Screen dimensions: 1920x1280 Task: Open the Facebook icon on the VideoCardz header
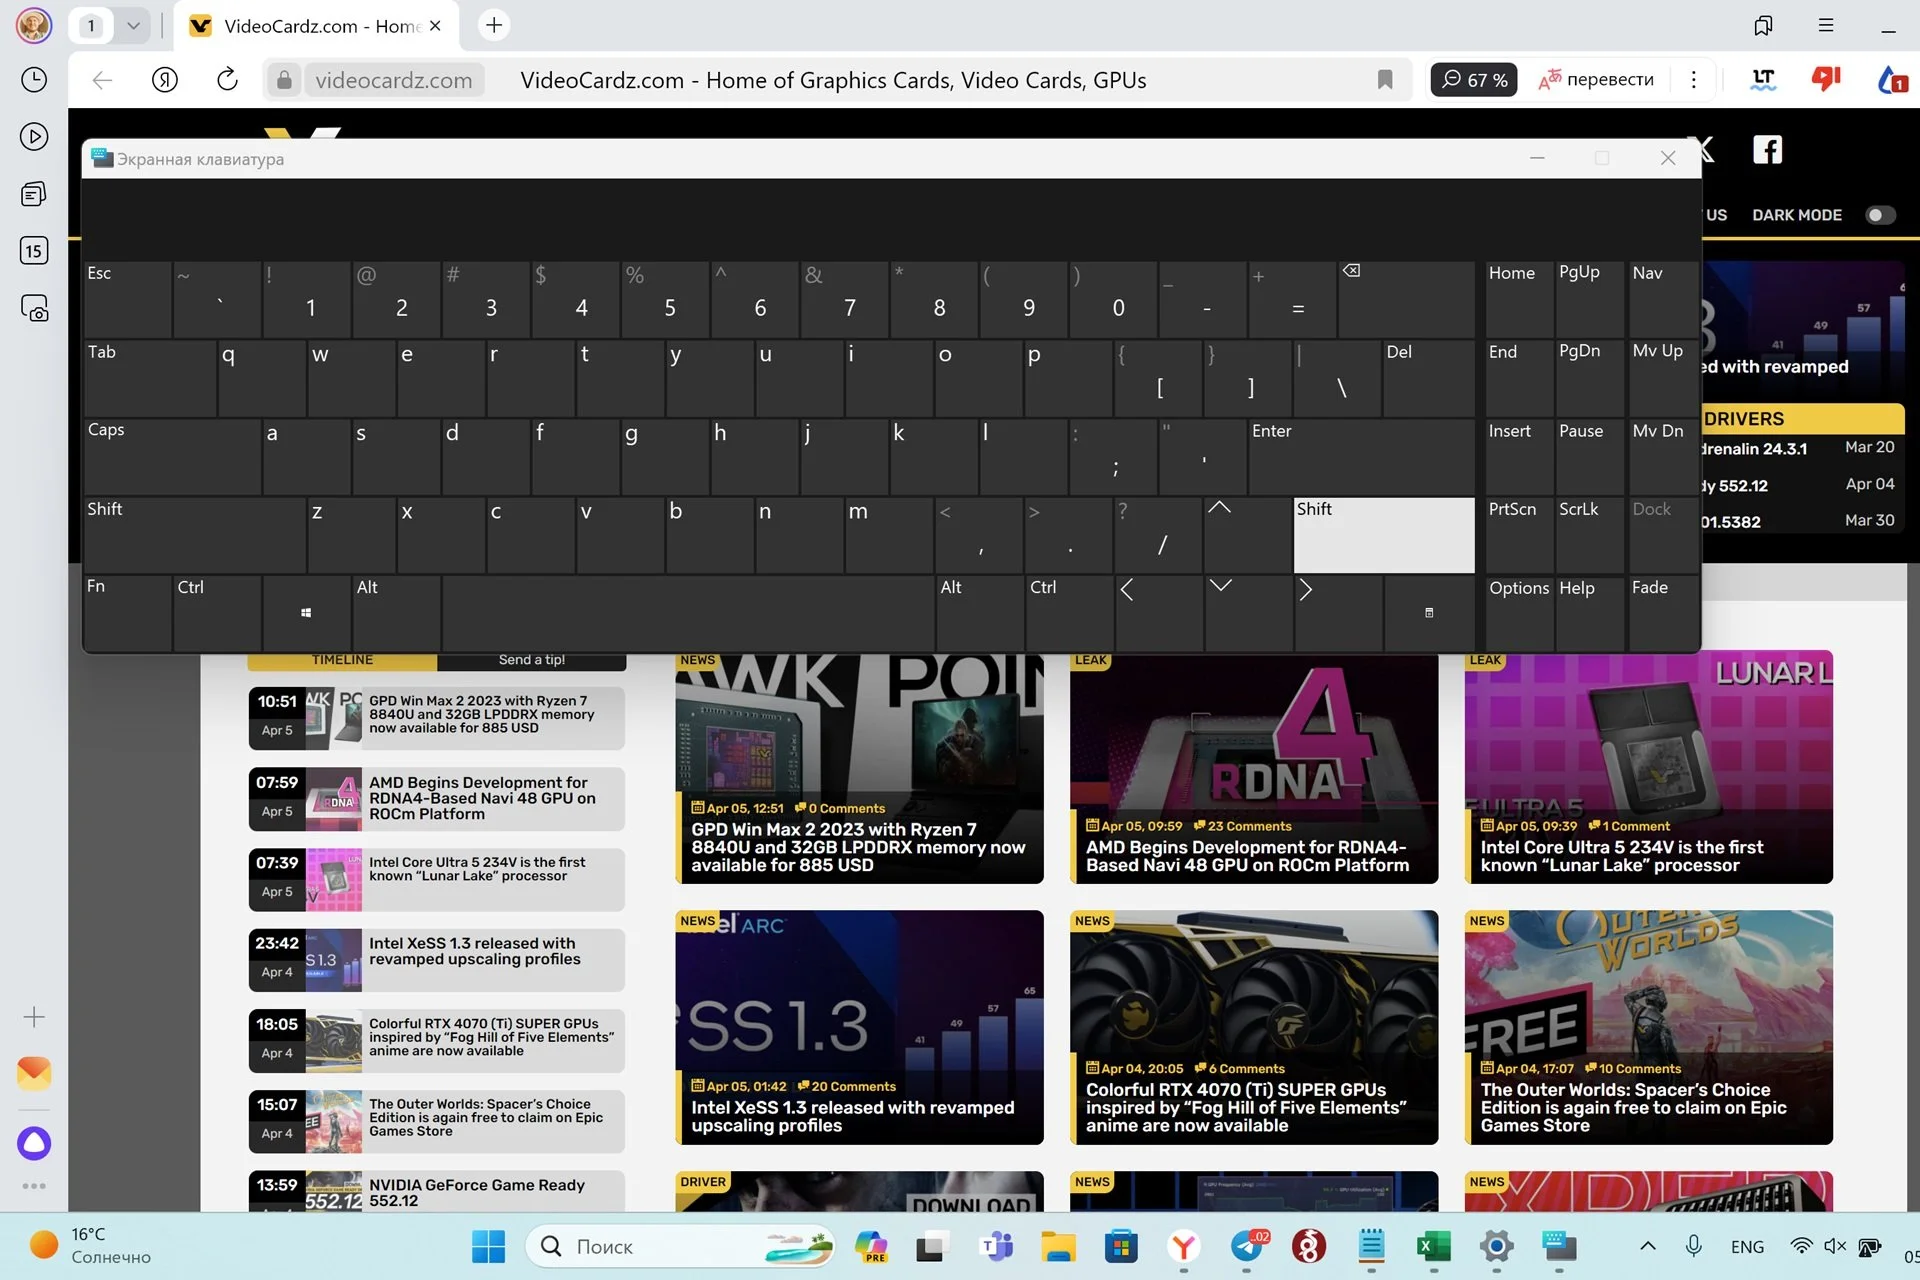[1767, 150]
